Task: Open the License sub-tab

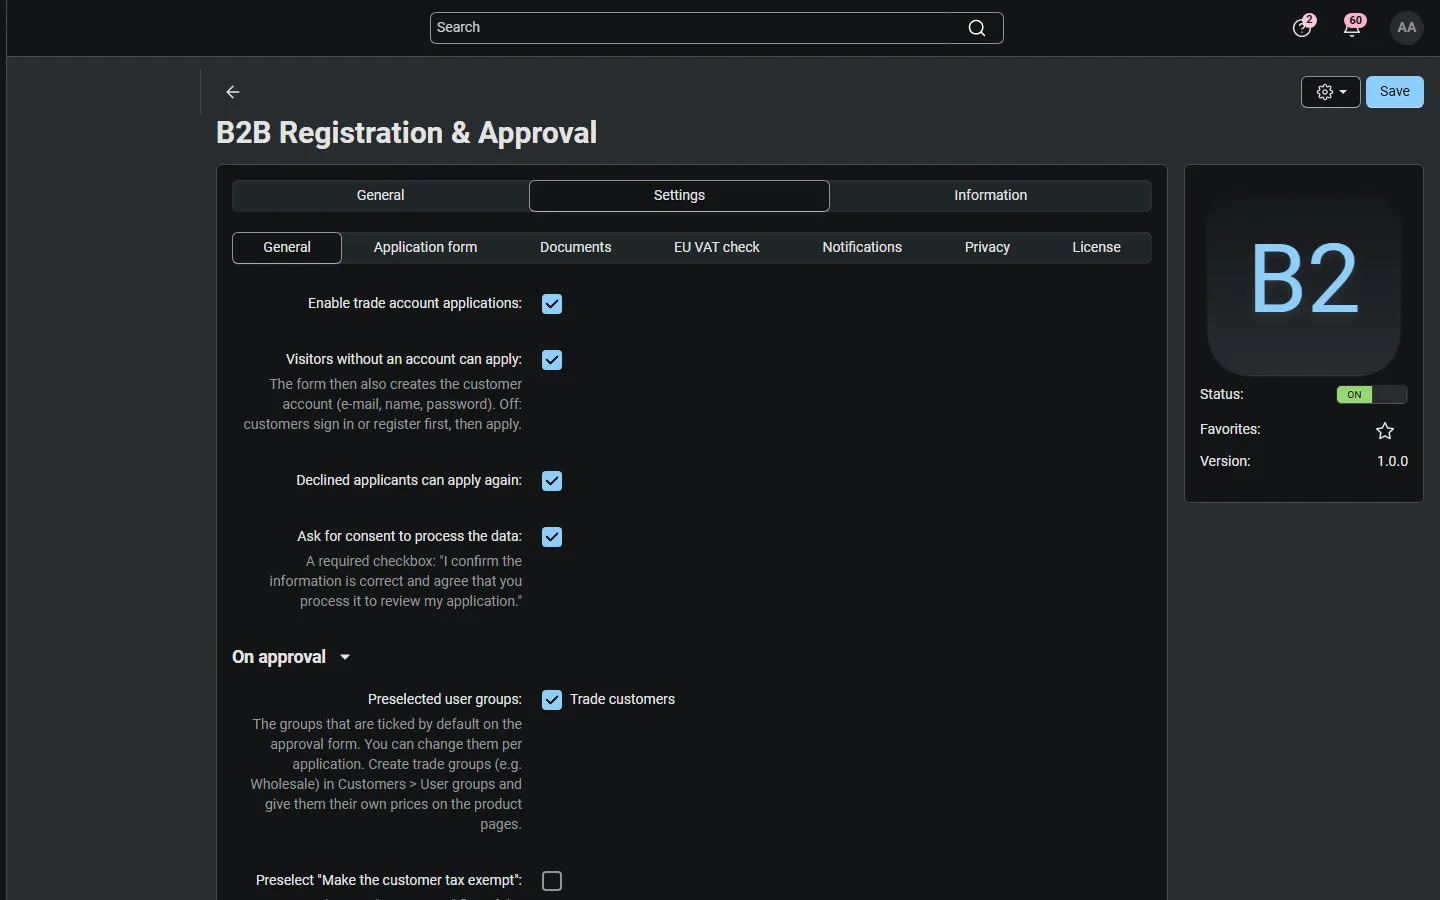Action: (x=1096, y=248)
